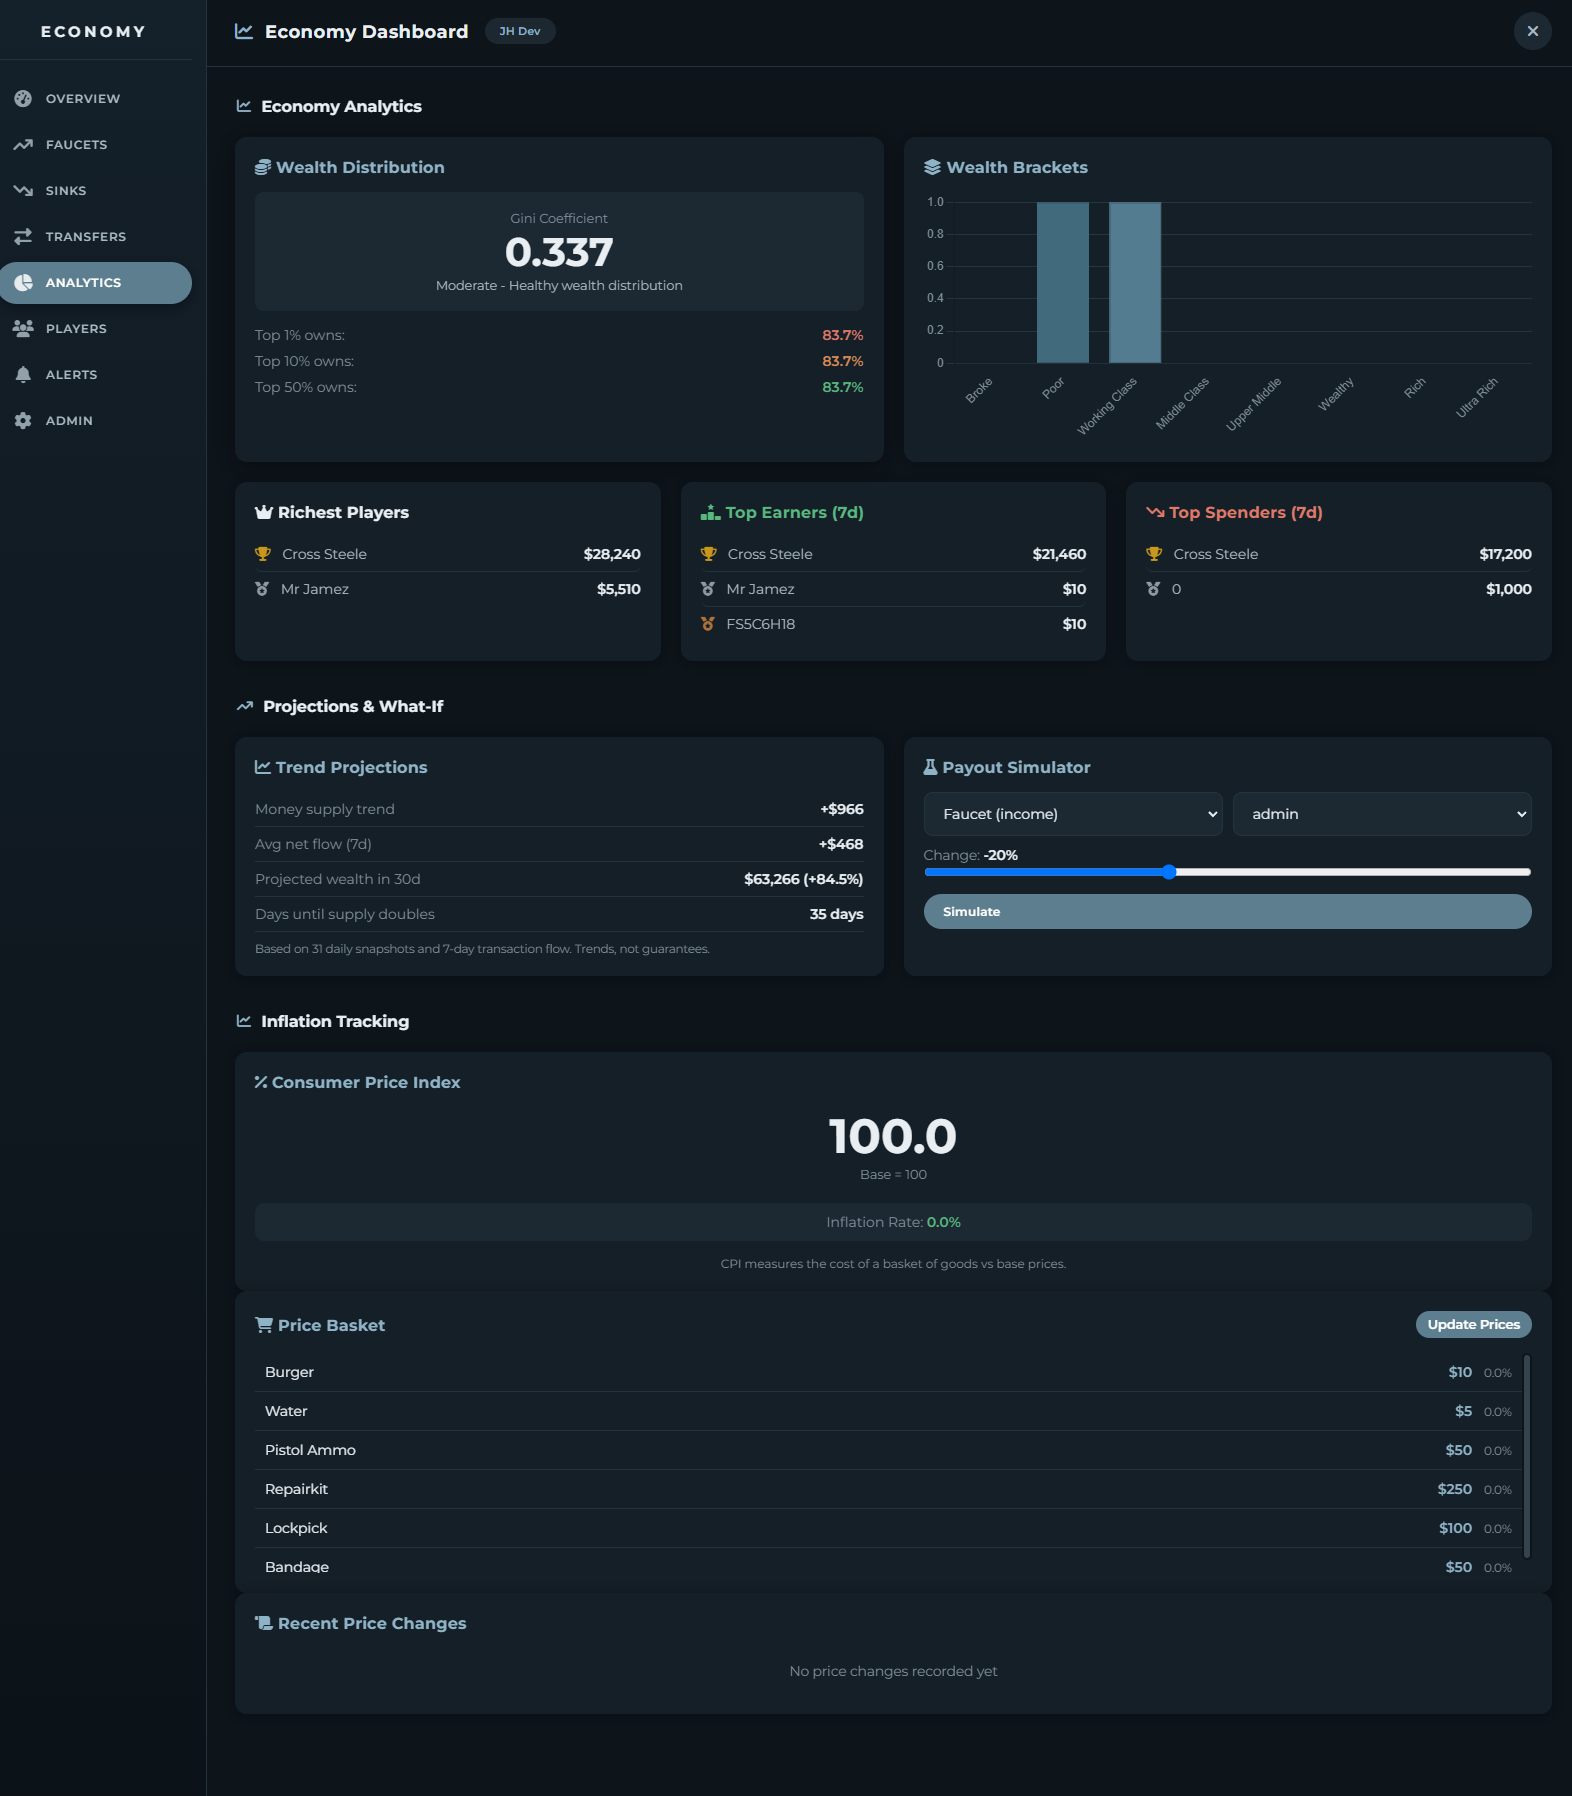Click the Repairkit row in Price Basket
This screenshot has width=1572, height=1796.
pyautogui.click(x=888, y=1489)
